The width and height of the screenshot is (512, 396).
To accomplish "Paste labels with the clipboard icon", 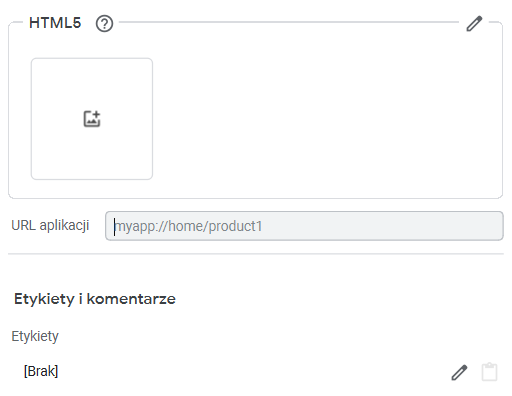I will [x=489, y=372].
